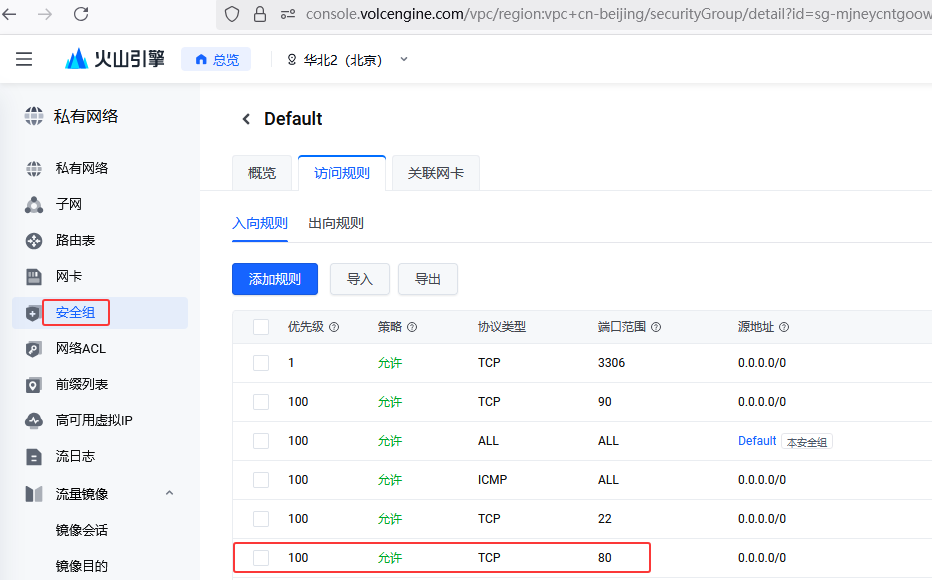Open the 子网 subnet sidebar icon
The image size is (932, 580).
pos(34,205)
